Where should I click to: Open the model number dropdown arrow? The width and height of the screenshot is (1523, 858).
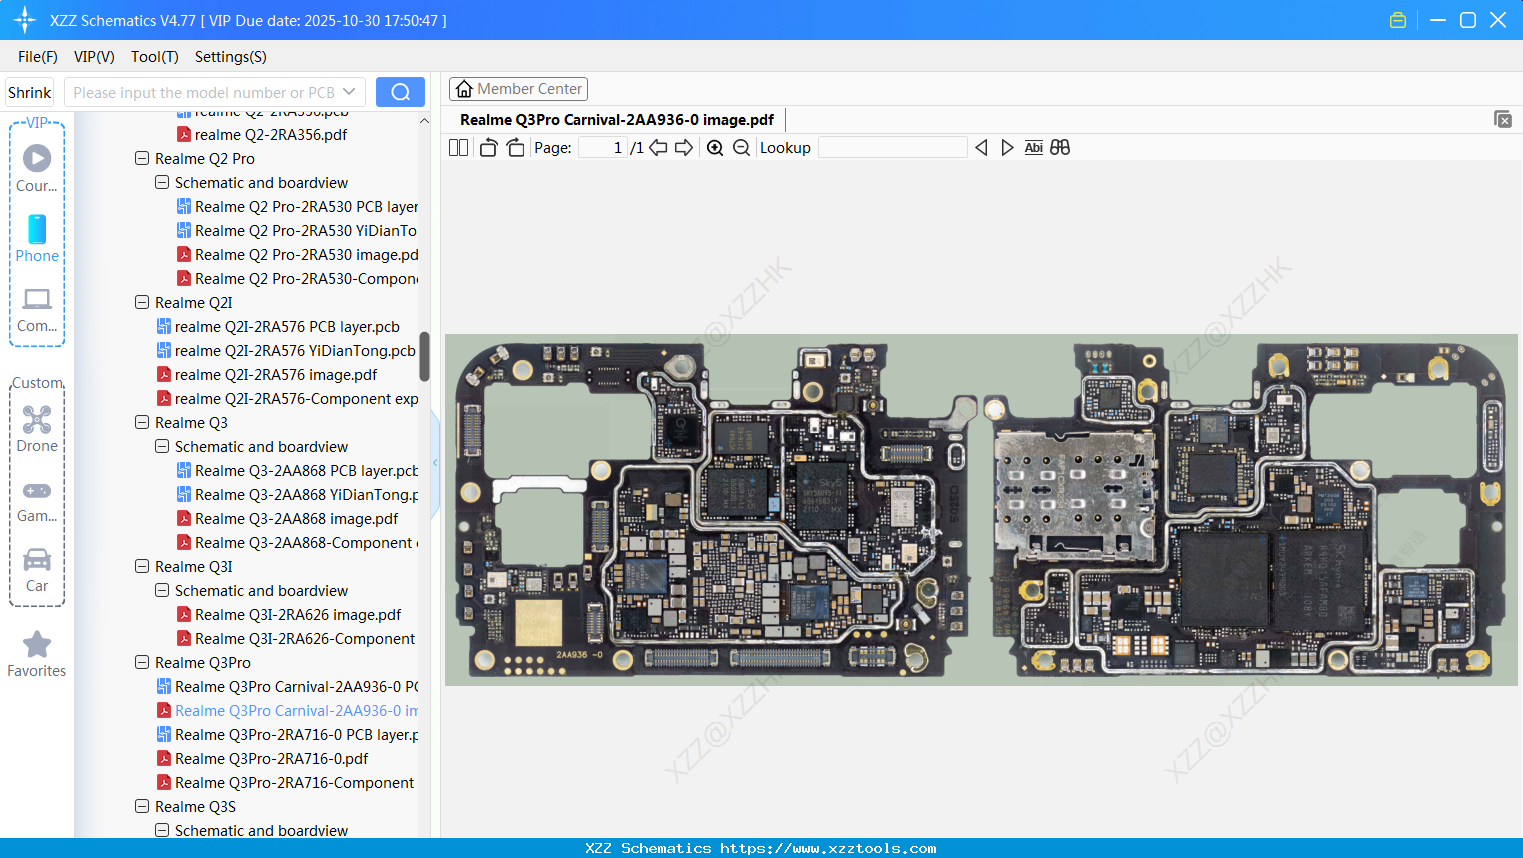pos(349,92)
